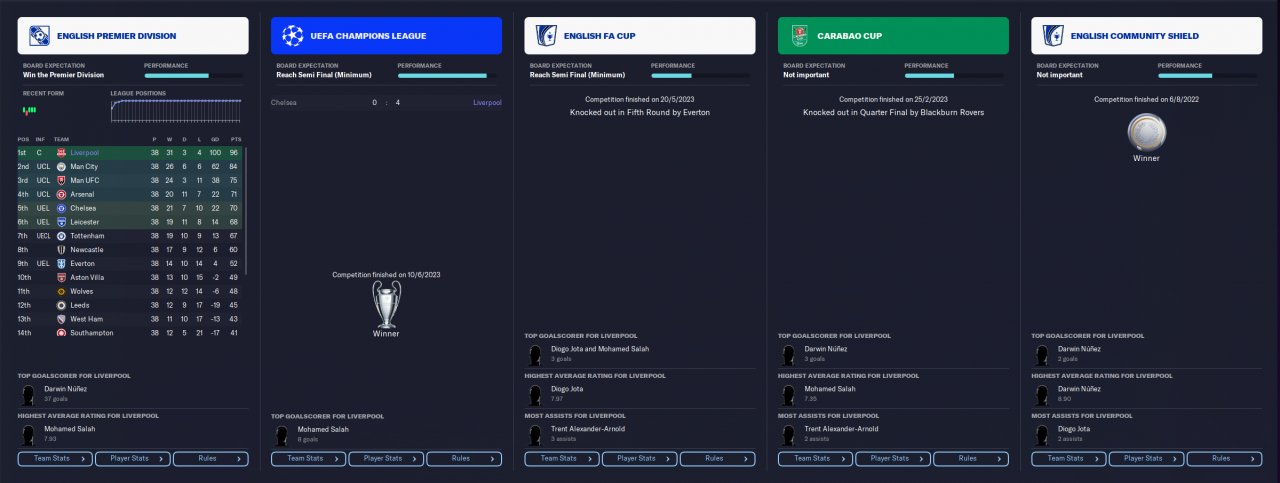Open Player Stats in Carabao Cup panel
The image size is (1280, 483).
pyautogui.click(x=893, y=459)
